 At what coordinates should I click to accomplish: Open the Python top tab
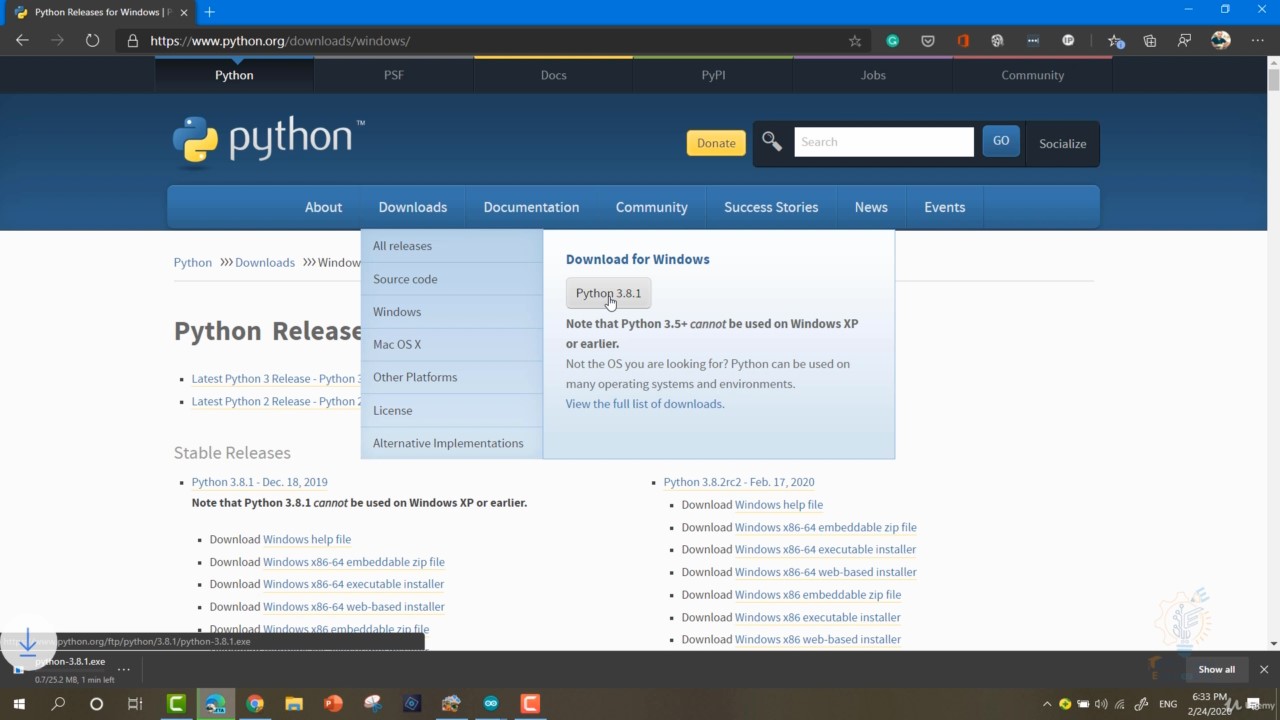click(234, 75)
